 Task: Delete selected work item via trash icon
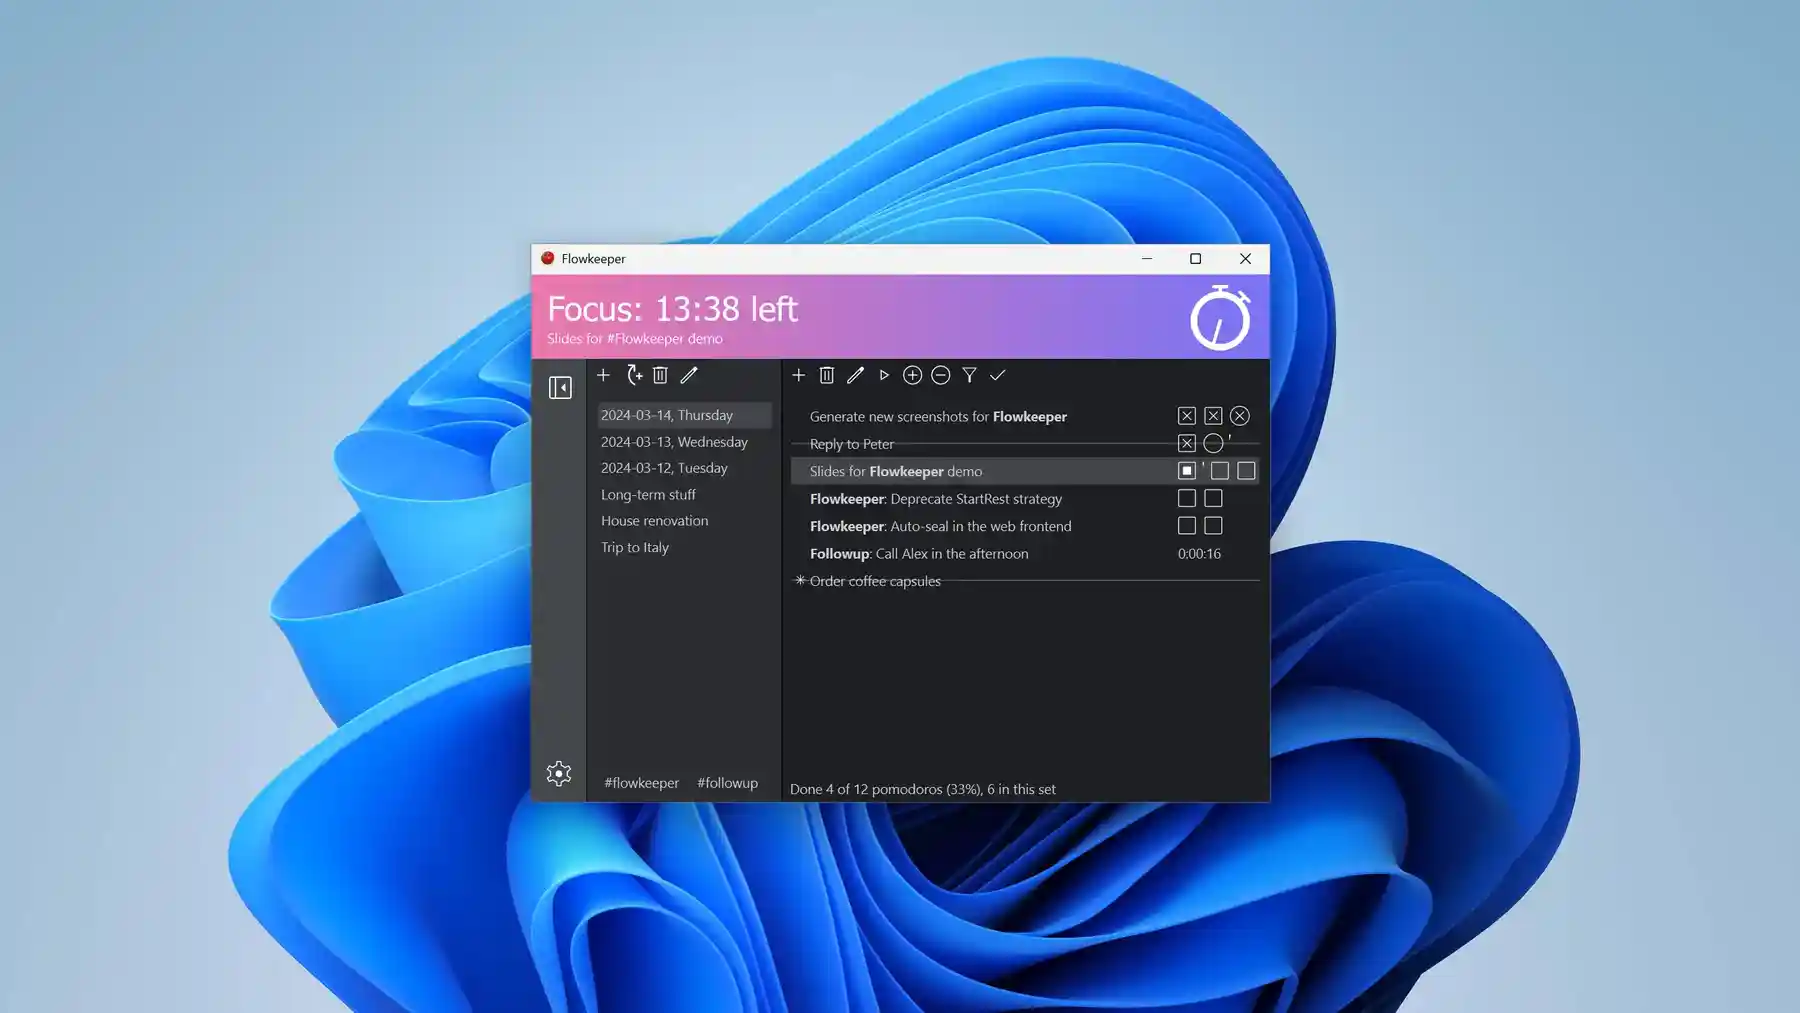tap(826, 375)
